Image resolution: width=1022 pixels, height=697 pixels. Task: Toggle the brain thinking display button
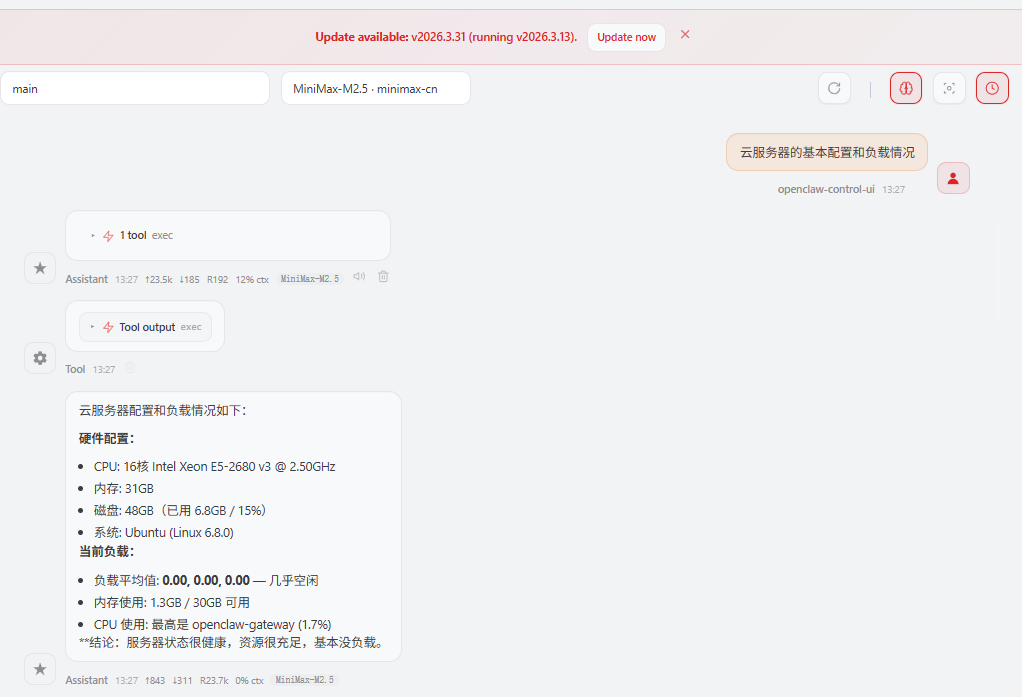tap(906, 88)
